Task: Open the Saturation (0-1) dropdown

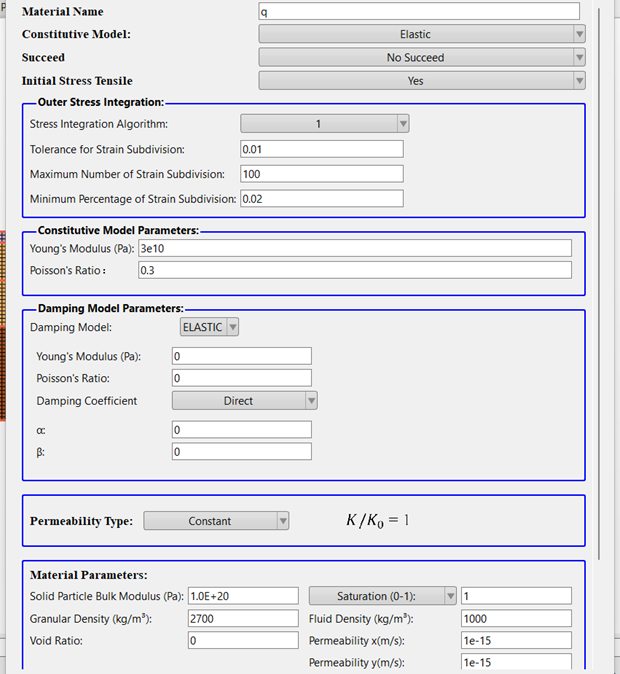Action: 382,596
